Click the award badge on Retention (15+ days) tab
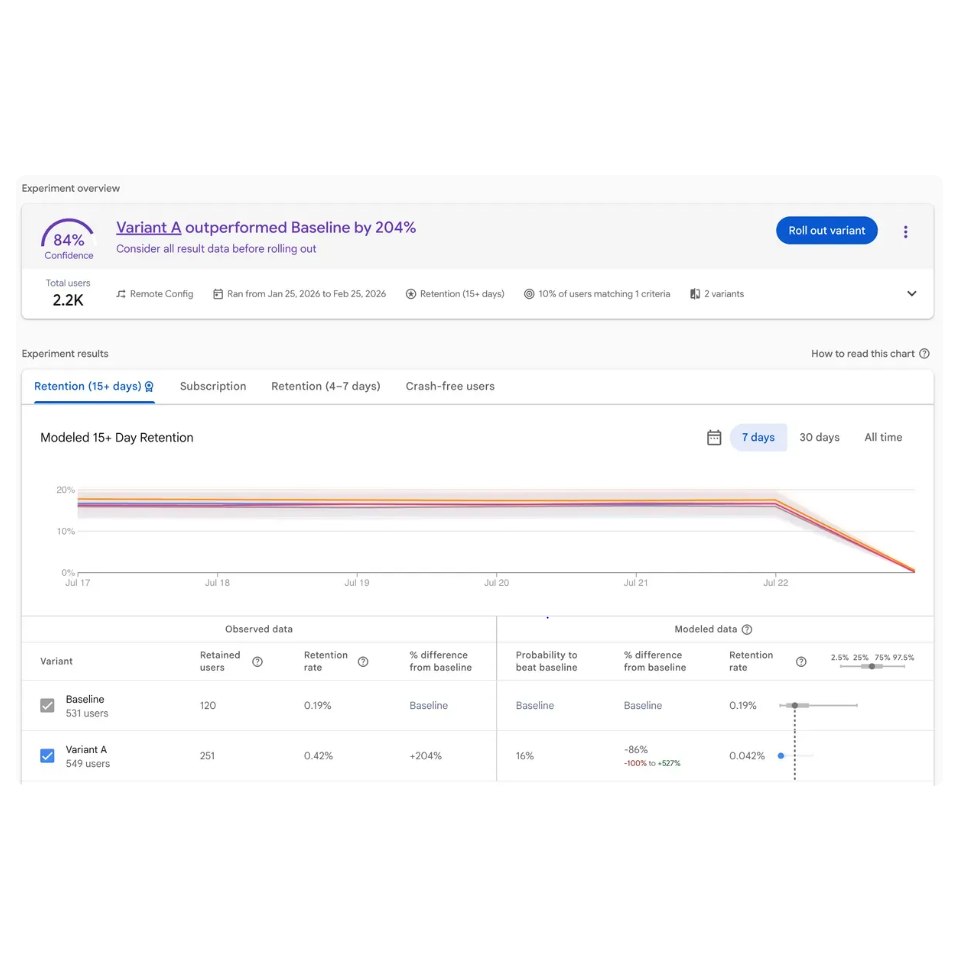The height and width of the screenshot is (960, 960). coord(149,387)
